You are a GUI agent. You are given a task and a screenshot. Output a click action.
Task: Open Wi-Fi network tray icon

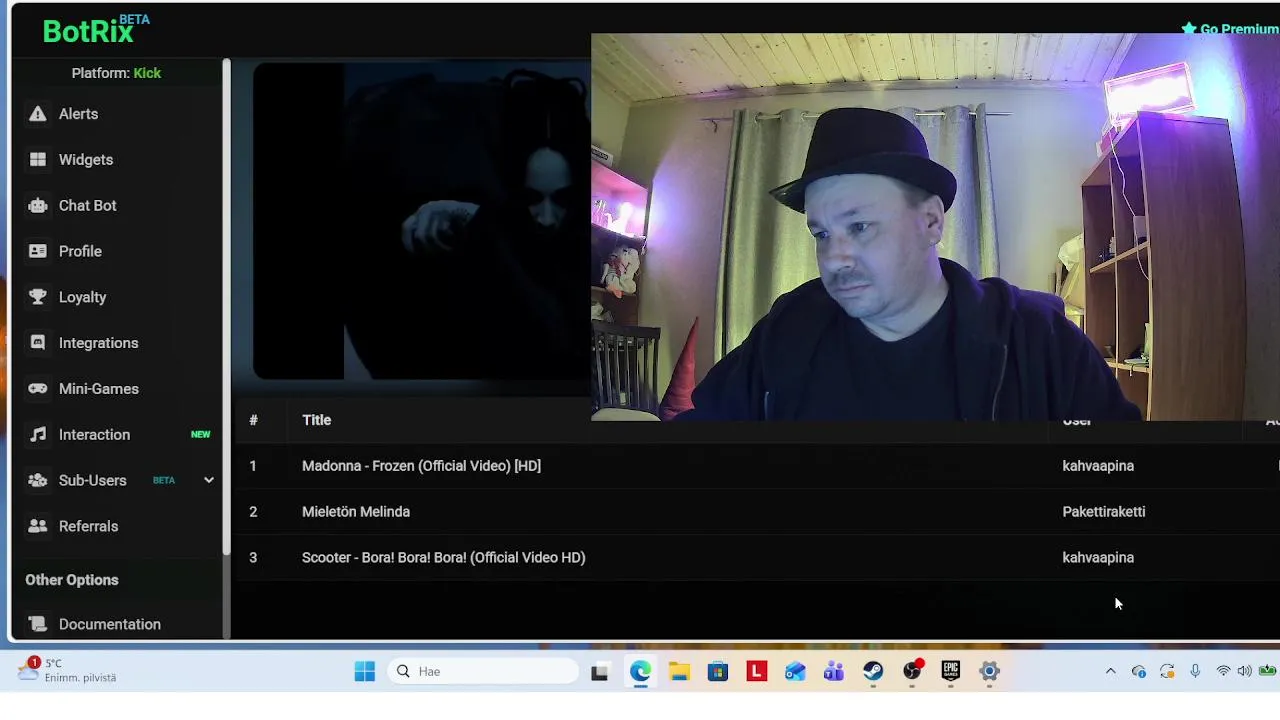[1223, 671]
